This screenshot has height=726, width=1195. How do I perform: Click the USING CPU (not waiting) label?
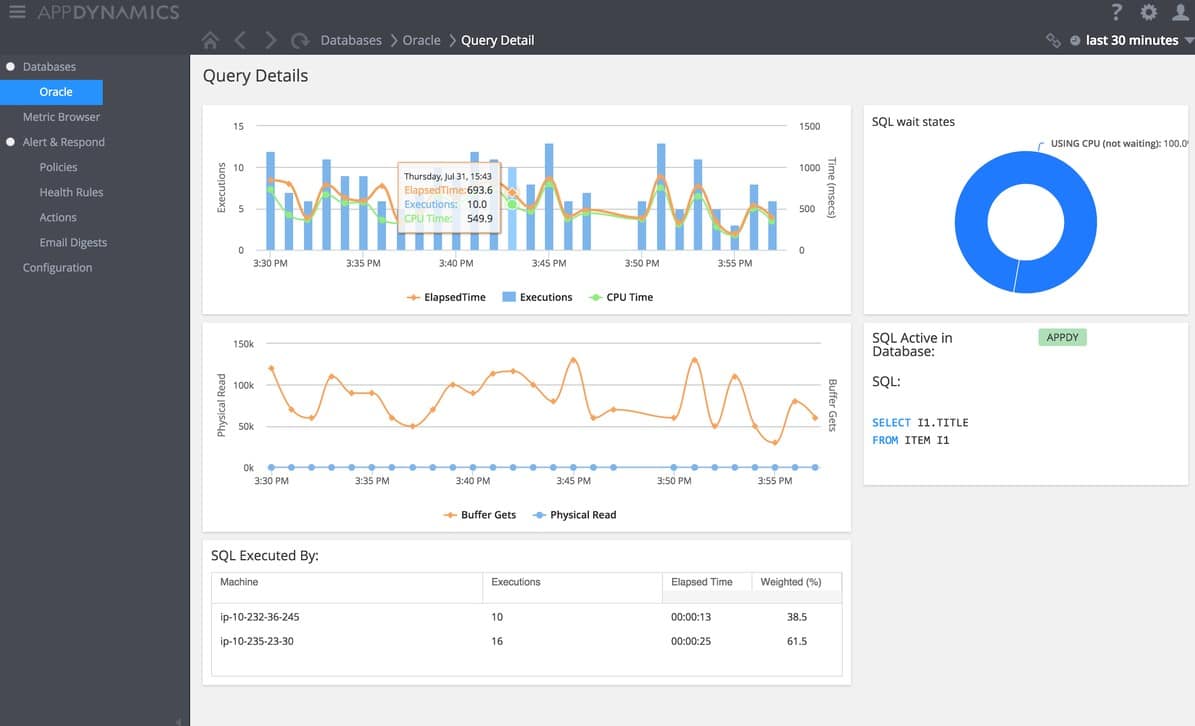tap(1119, 143)
